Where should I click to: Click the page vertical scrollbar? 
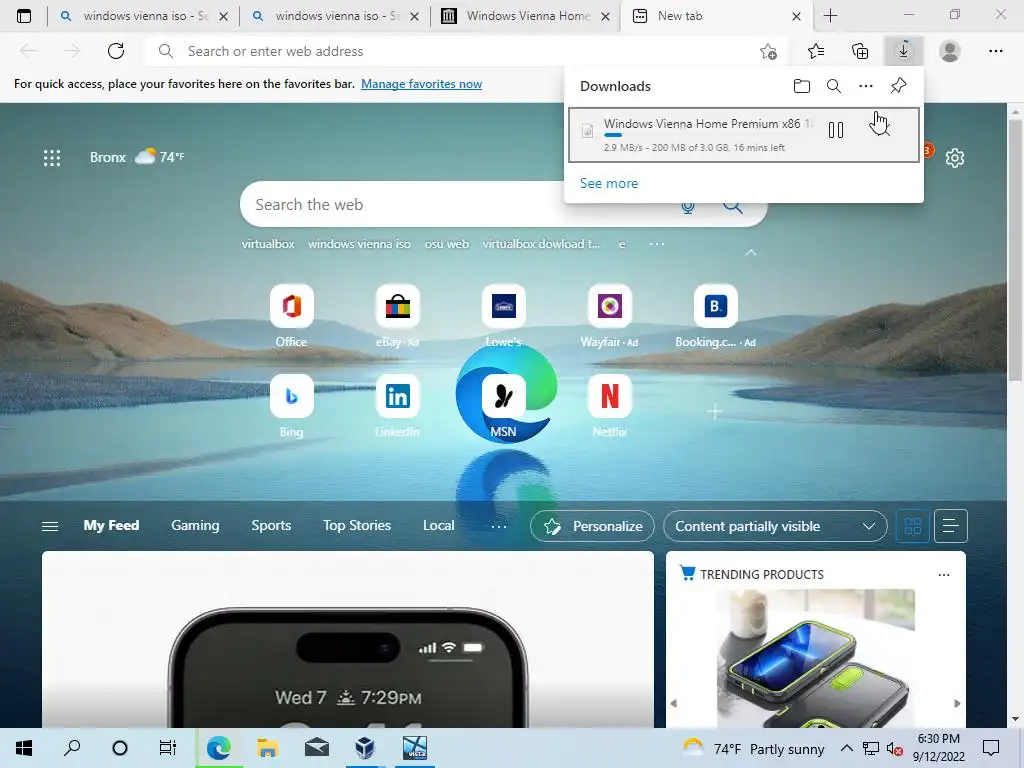[x=1016, y=248]
